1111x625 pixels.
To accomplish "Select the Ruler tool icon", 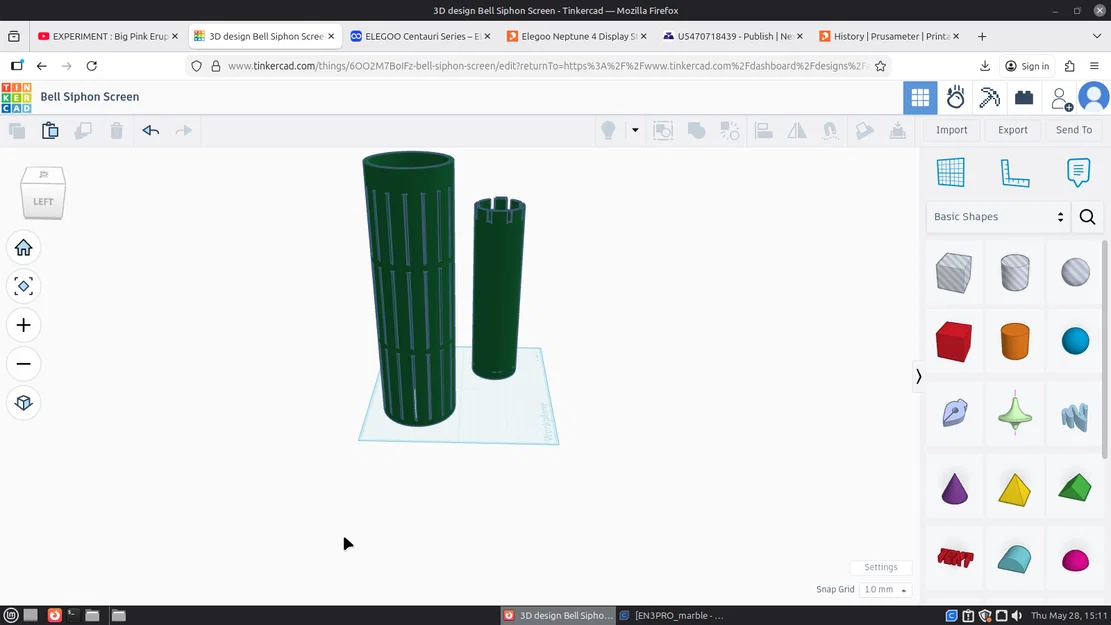I will coord(1015,172).
